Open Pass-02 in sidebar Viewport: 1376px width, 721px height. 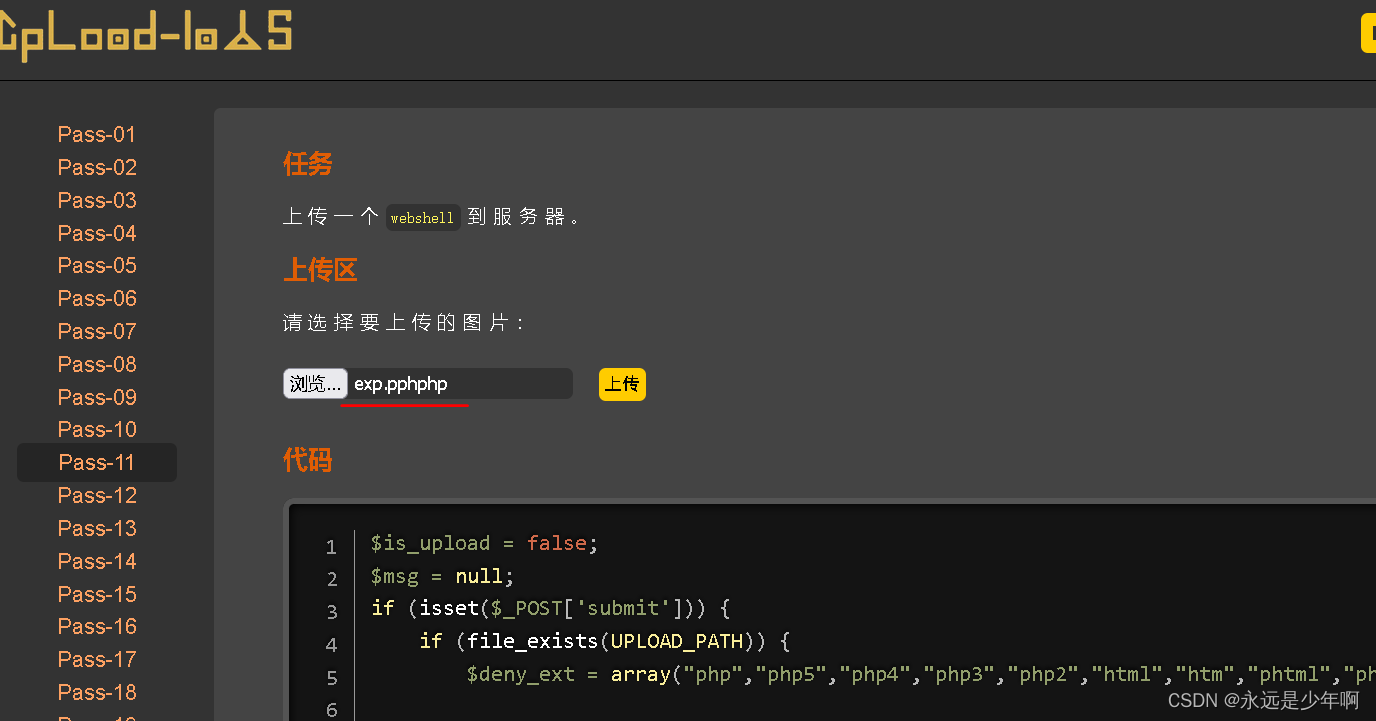pos(97,167)
